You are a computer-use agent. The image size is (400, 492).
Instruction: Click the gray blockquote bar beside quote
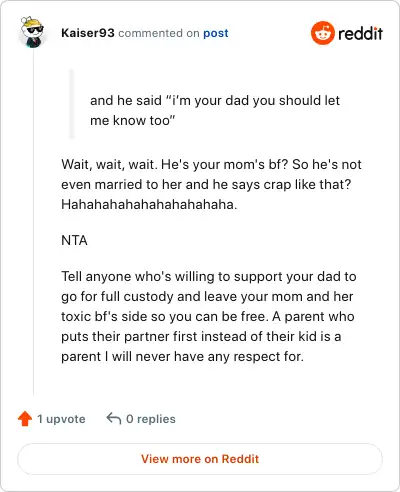tap(71, 104)
